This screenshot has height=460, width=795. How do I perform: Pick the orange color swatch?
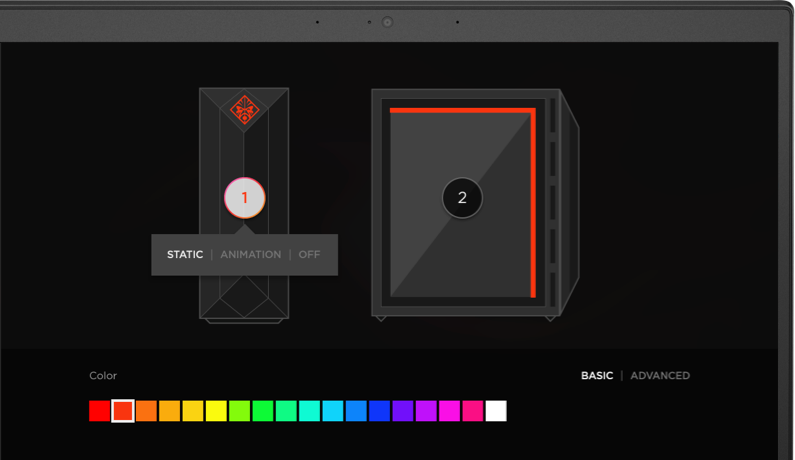pyautogui.click(x=146, y=411)
